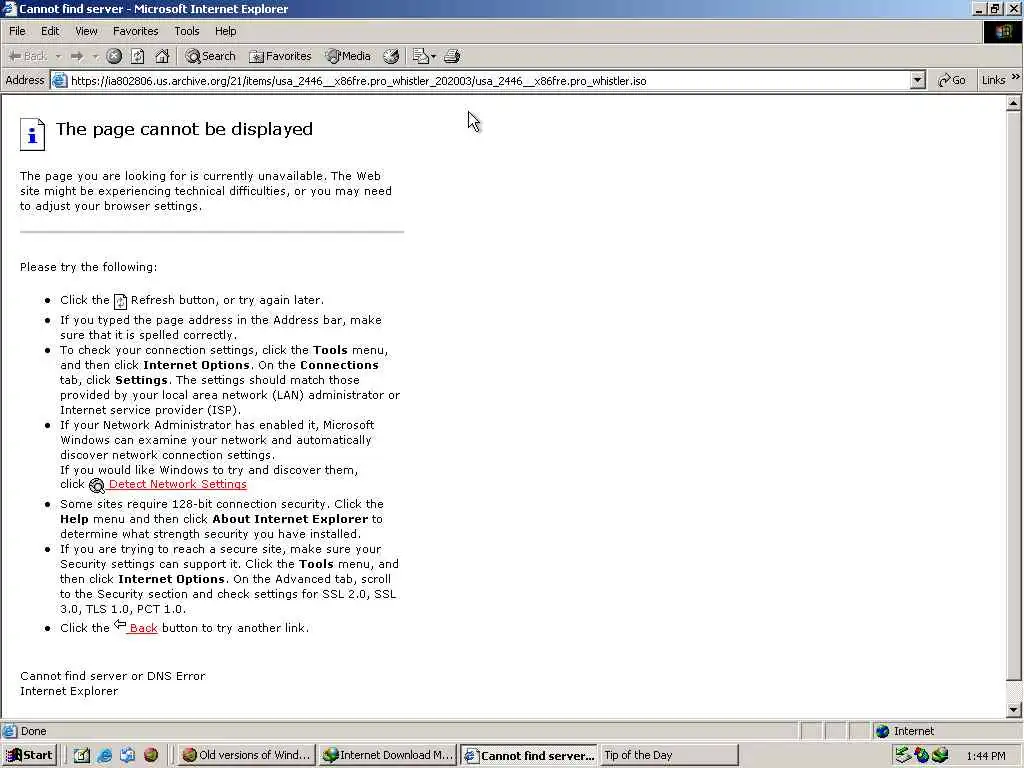Screen dimensions: 1024x768
Task: Expand the Back history dropdown arrow
Action: click(58, 56)
